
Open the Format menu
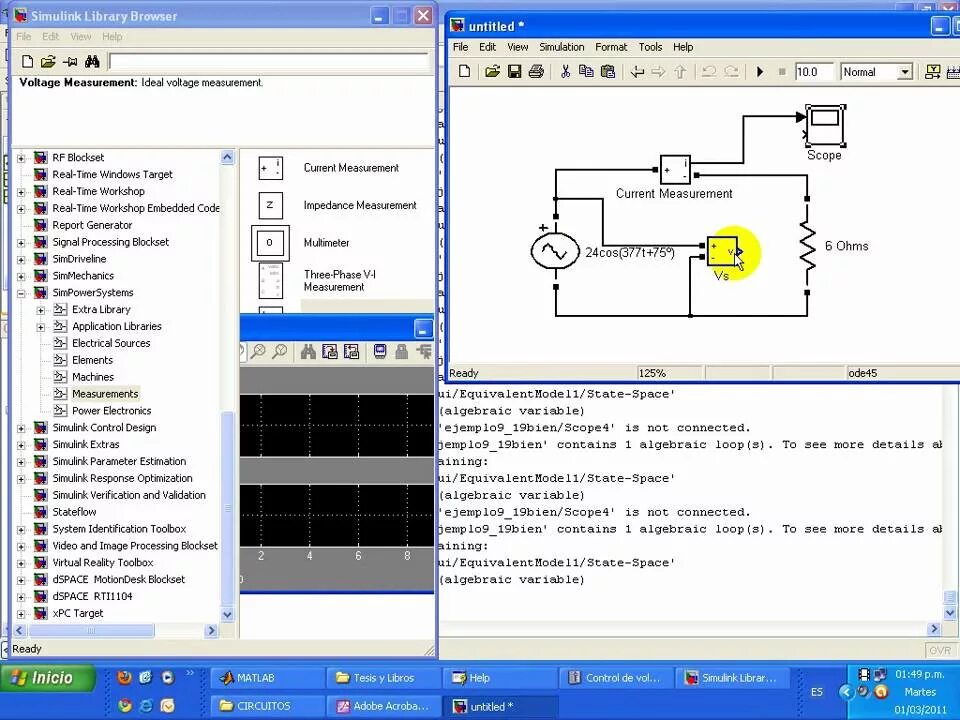point(611,47)
